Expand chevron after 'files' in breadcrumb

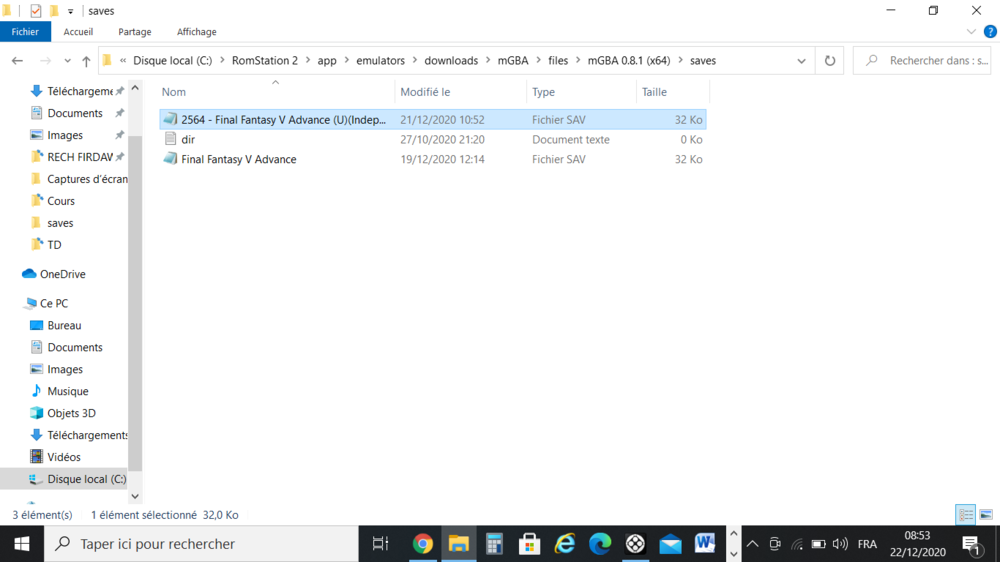pyautogui.click(x=578, y=61)
